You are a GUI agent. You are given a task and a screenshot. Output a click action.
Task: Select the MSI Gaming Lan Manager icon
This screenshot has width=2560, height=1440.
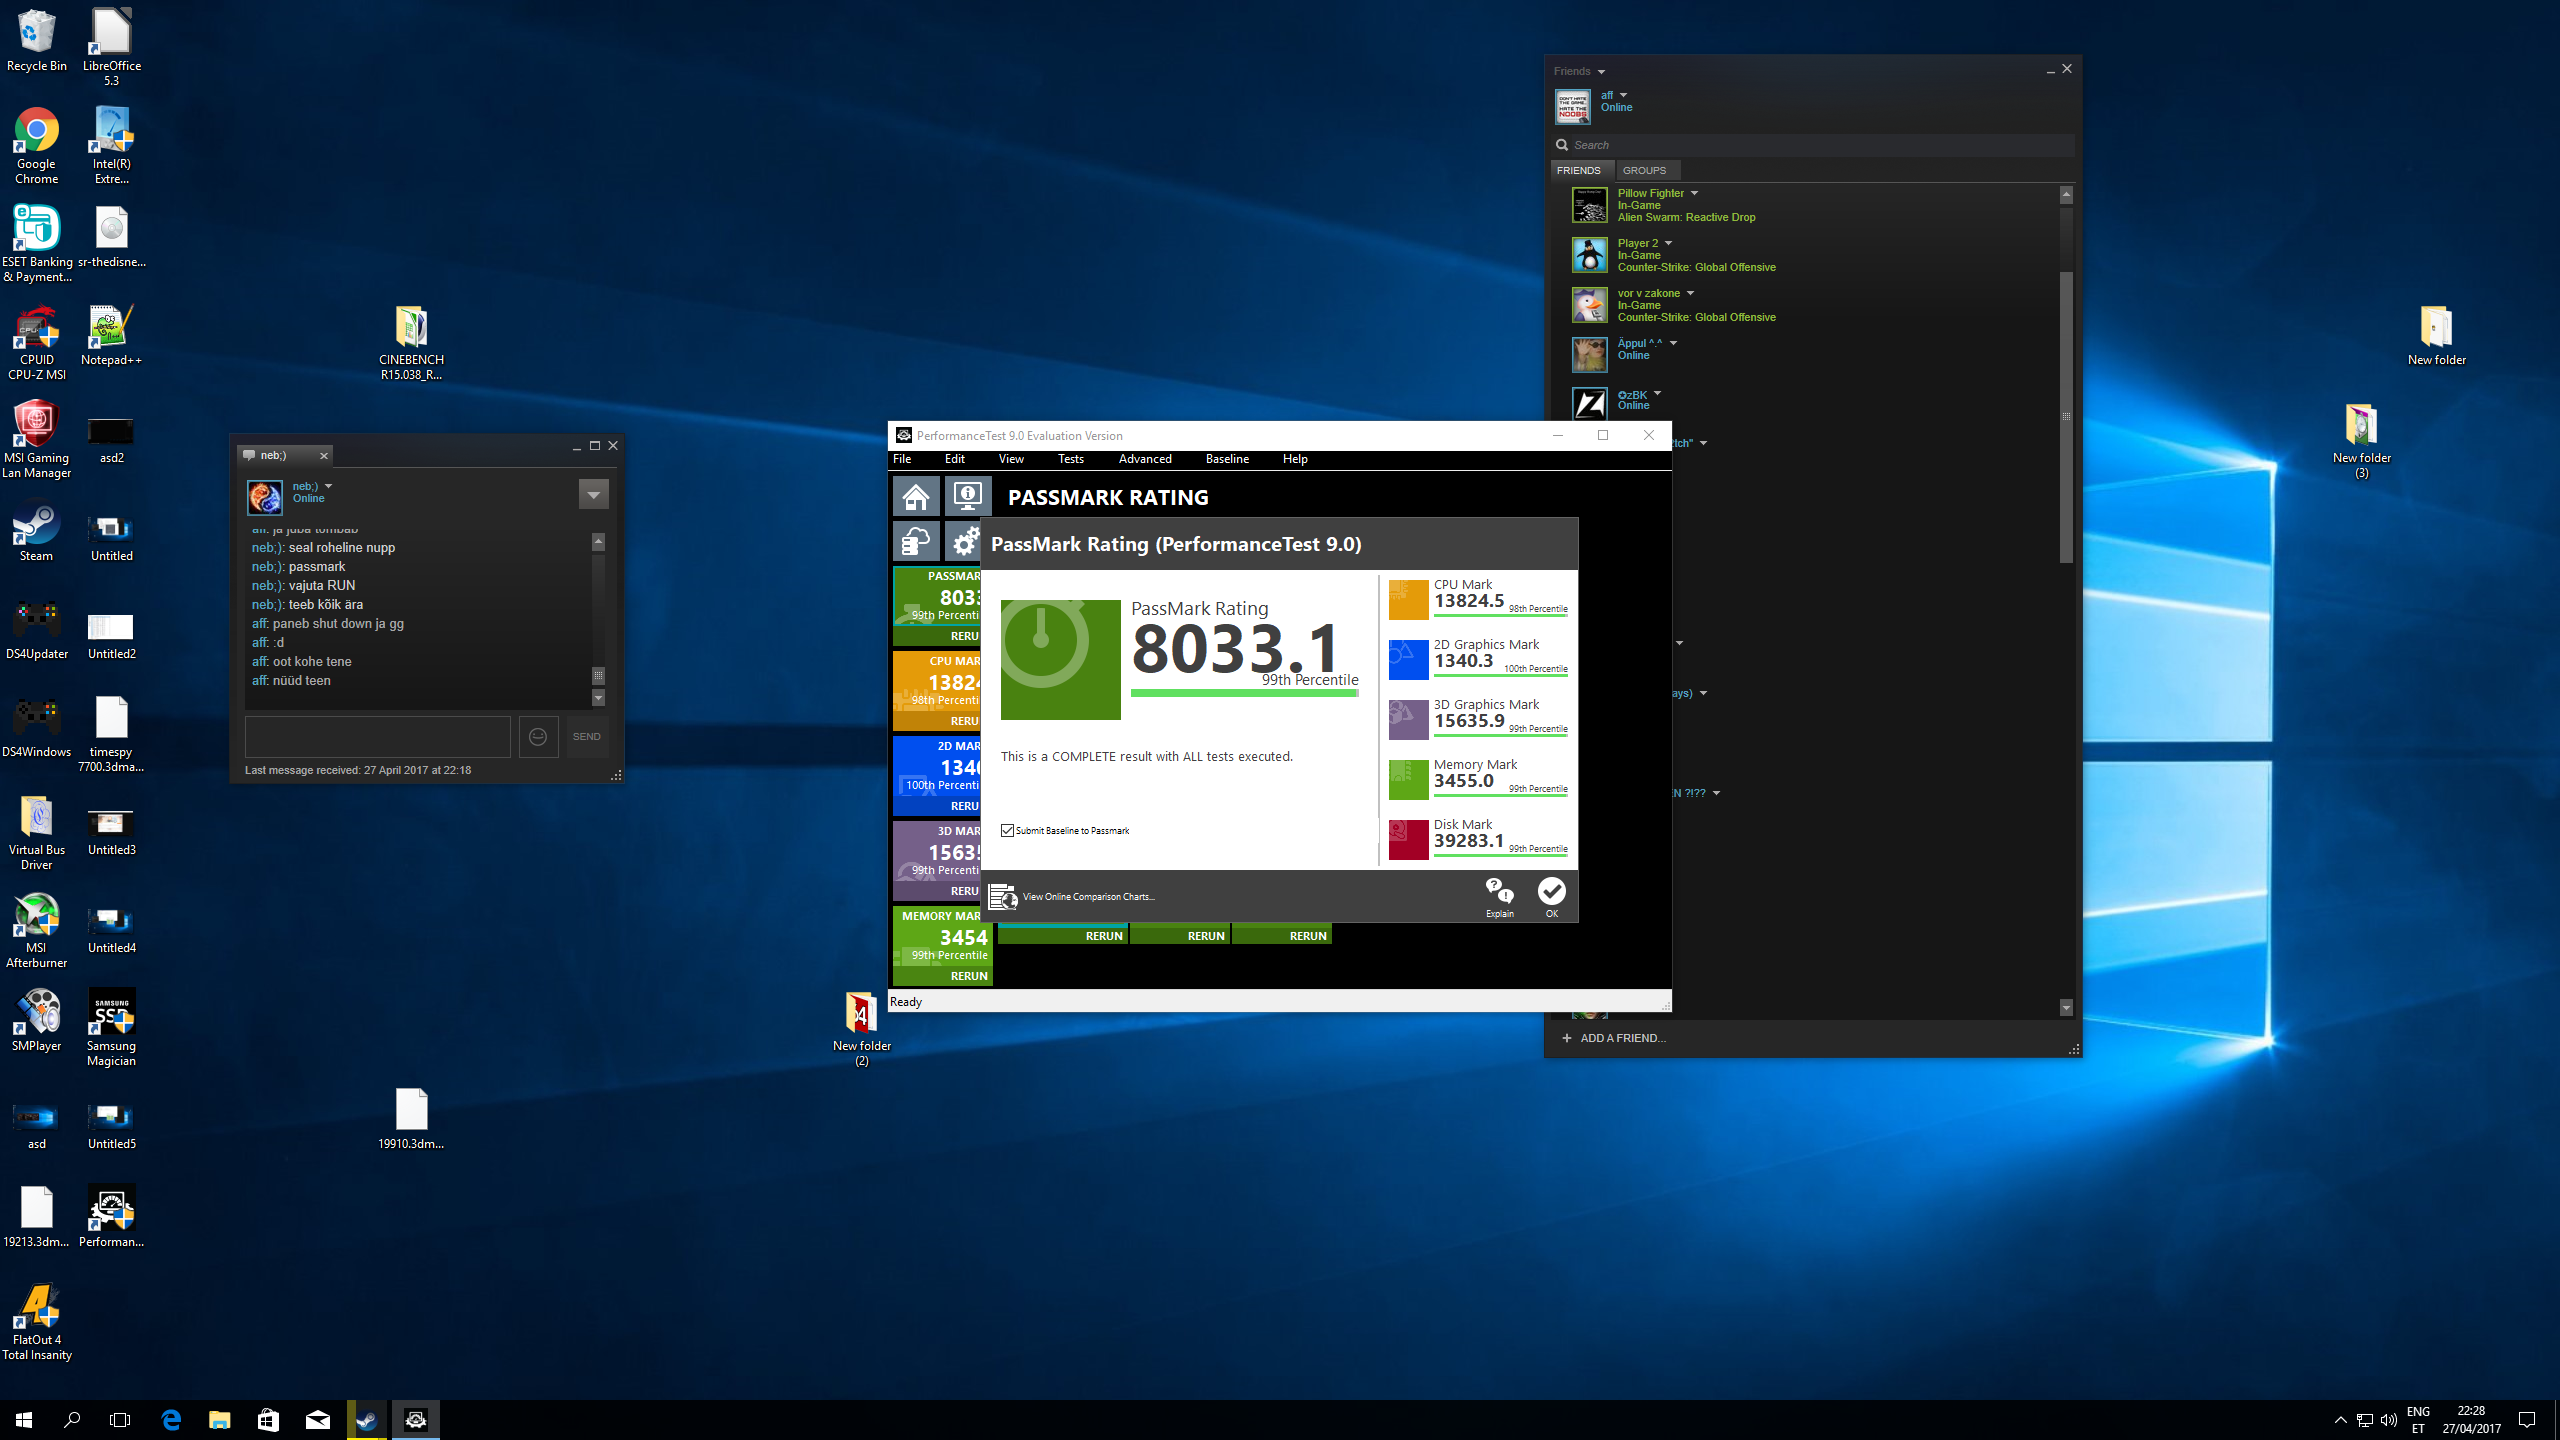coord(37,440)
